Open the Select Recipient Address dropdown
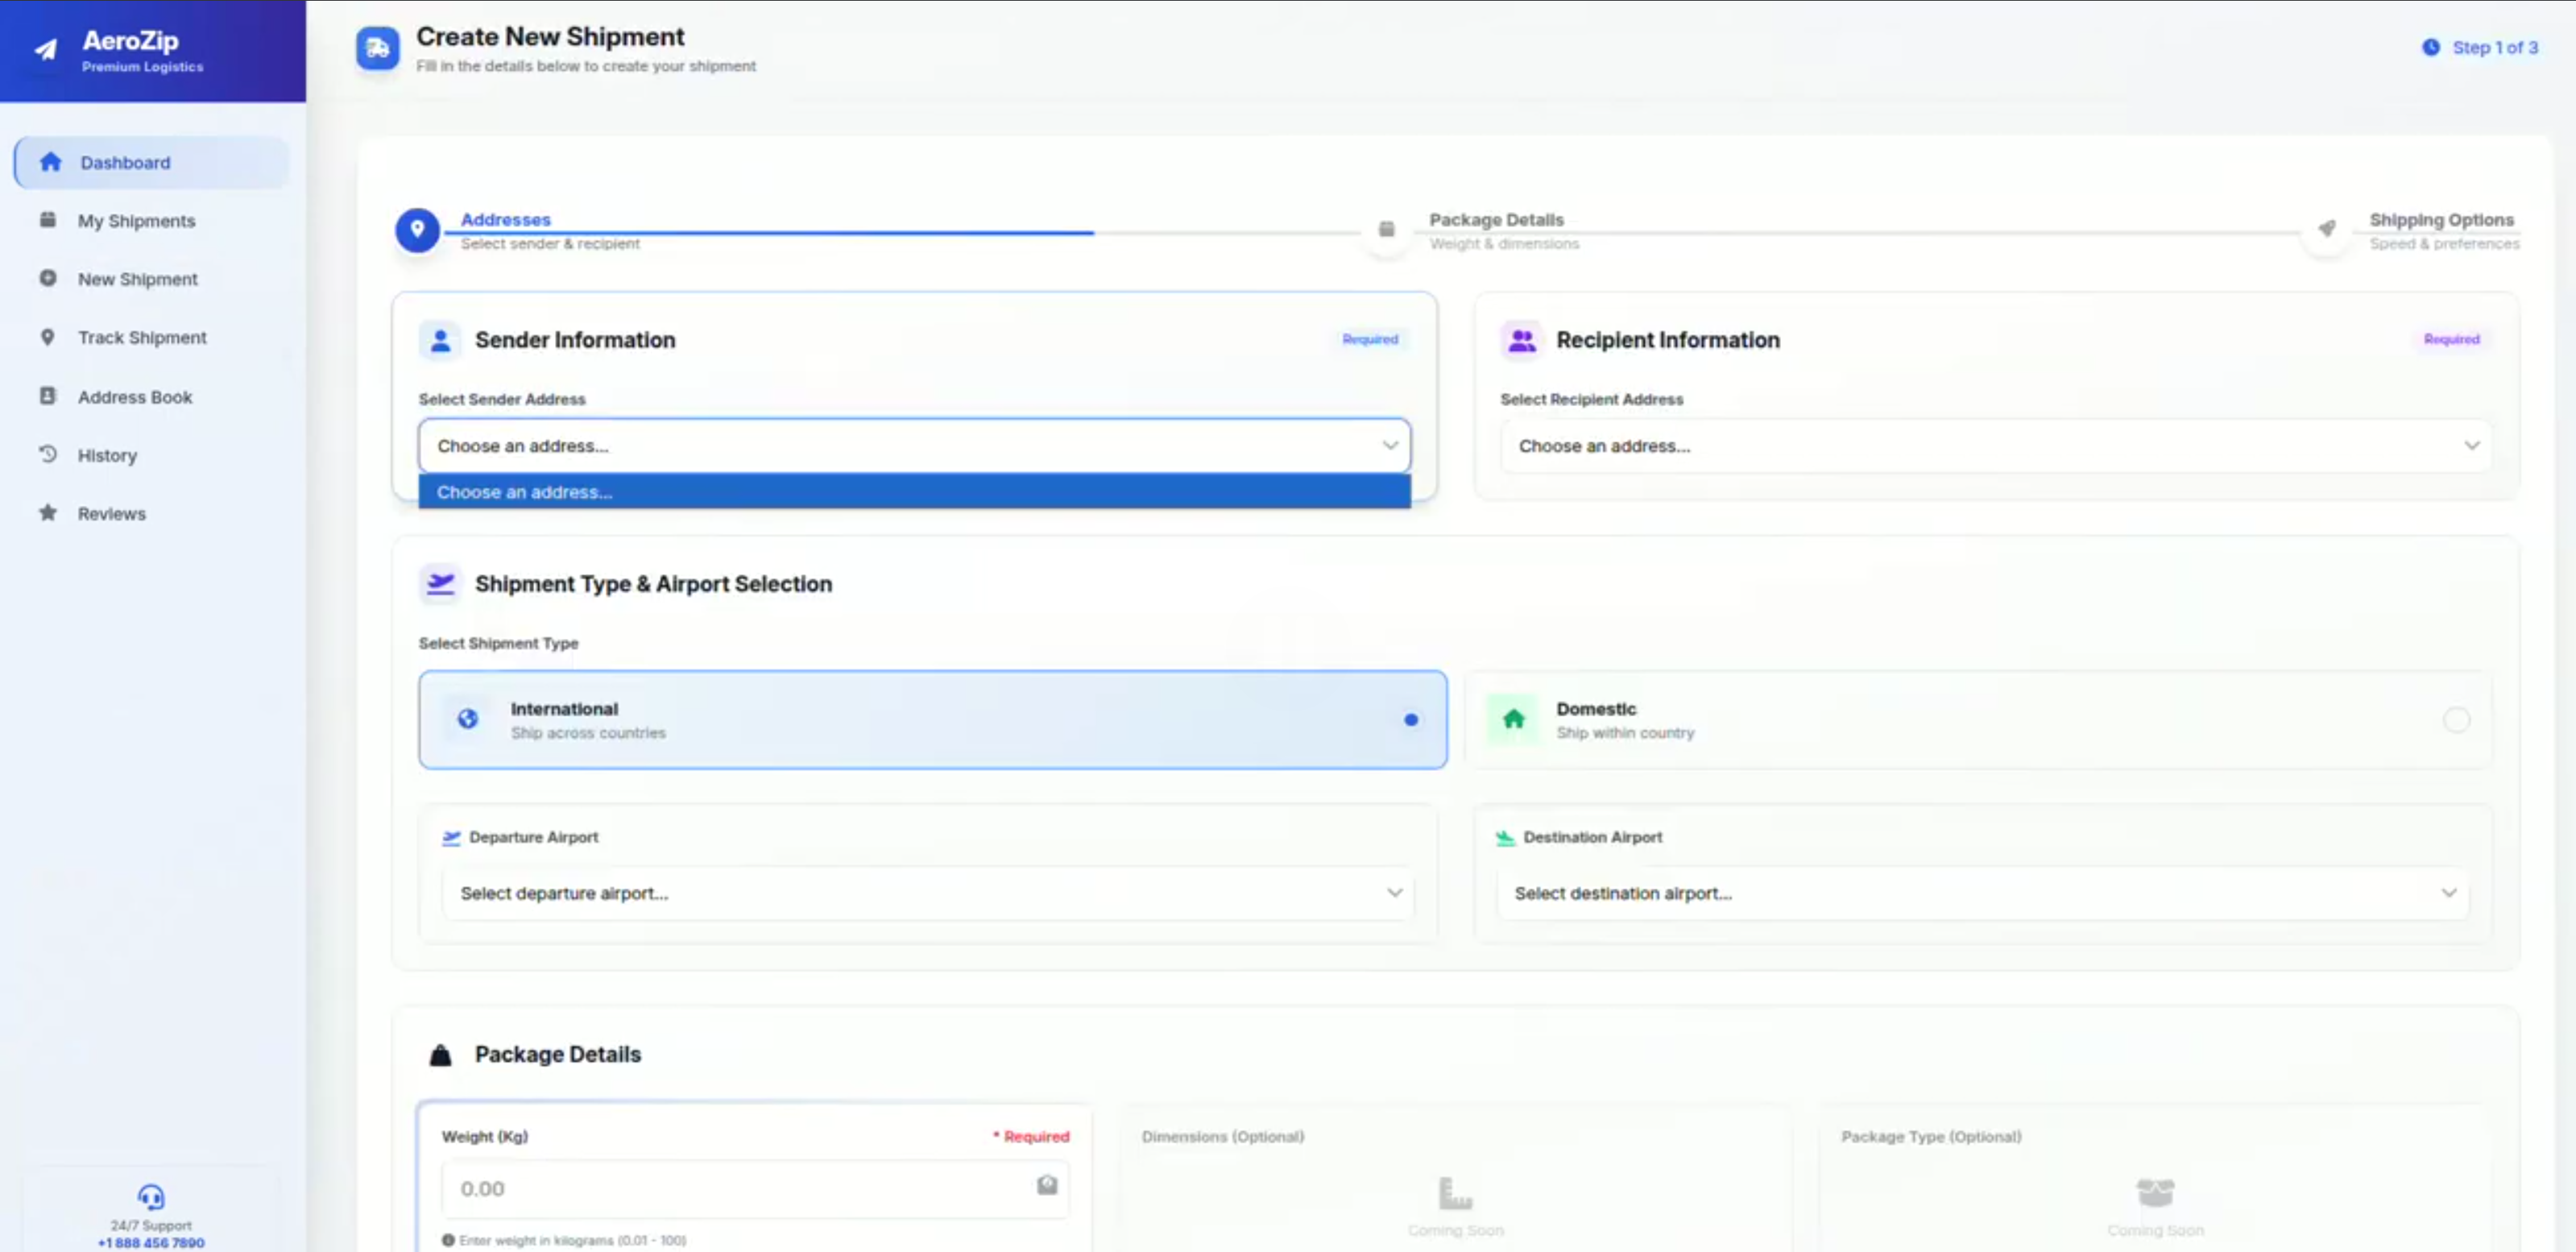2576x1252 pixels. [1995, 446]
